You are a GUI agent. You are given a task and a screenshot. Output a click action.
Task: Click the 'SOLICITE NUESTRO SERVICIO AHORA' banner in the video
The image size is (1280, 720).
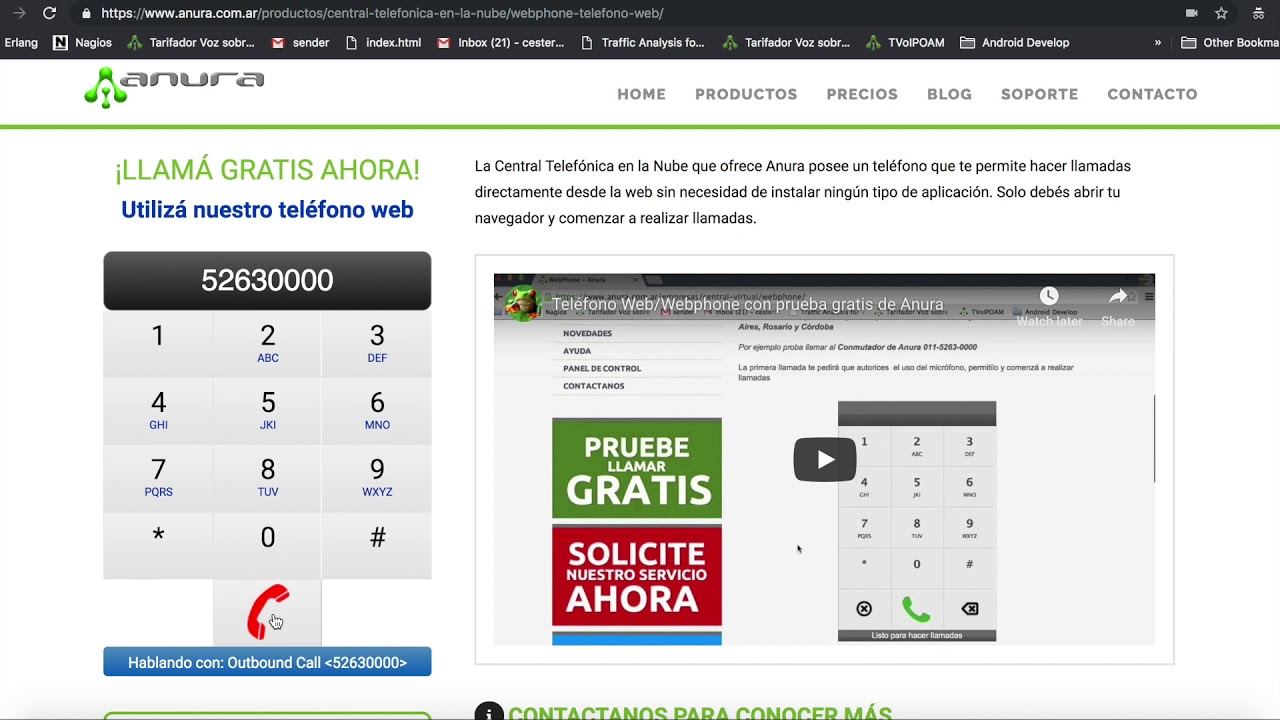637,575
